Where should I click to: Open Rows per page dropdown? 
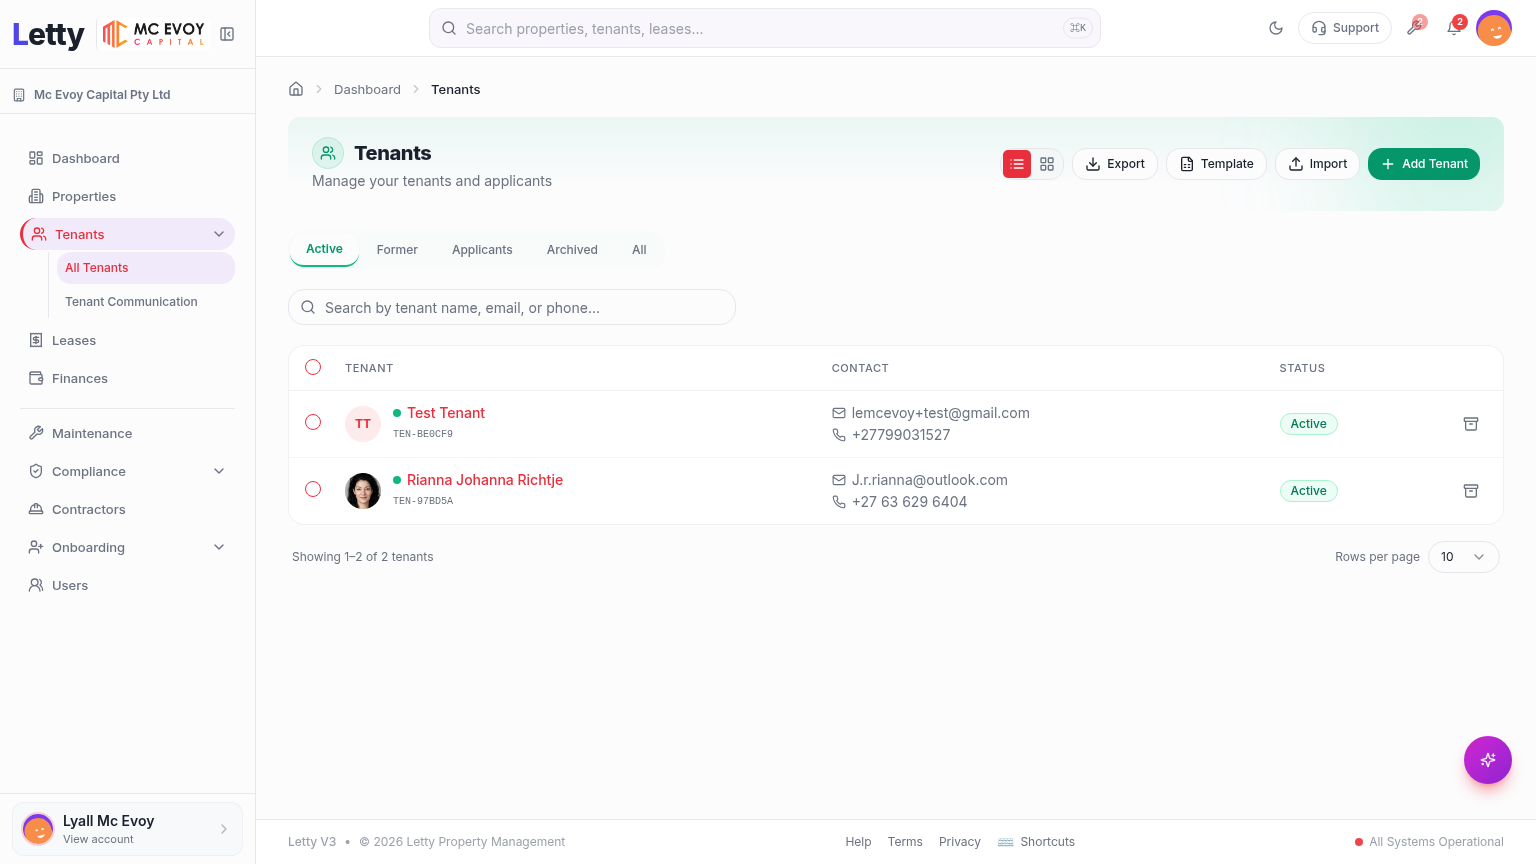[1464, 557]
